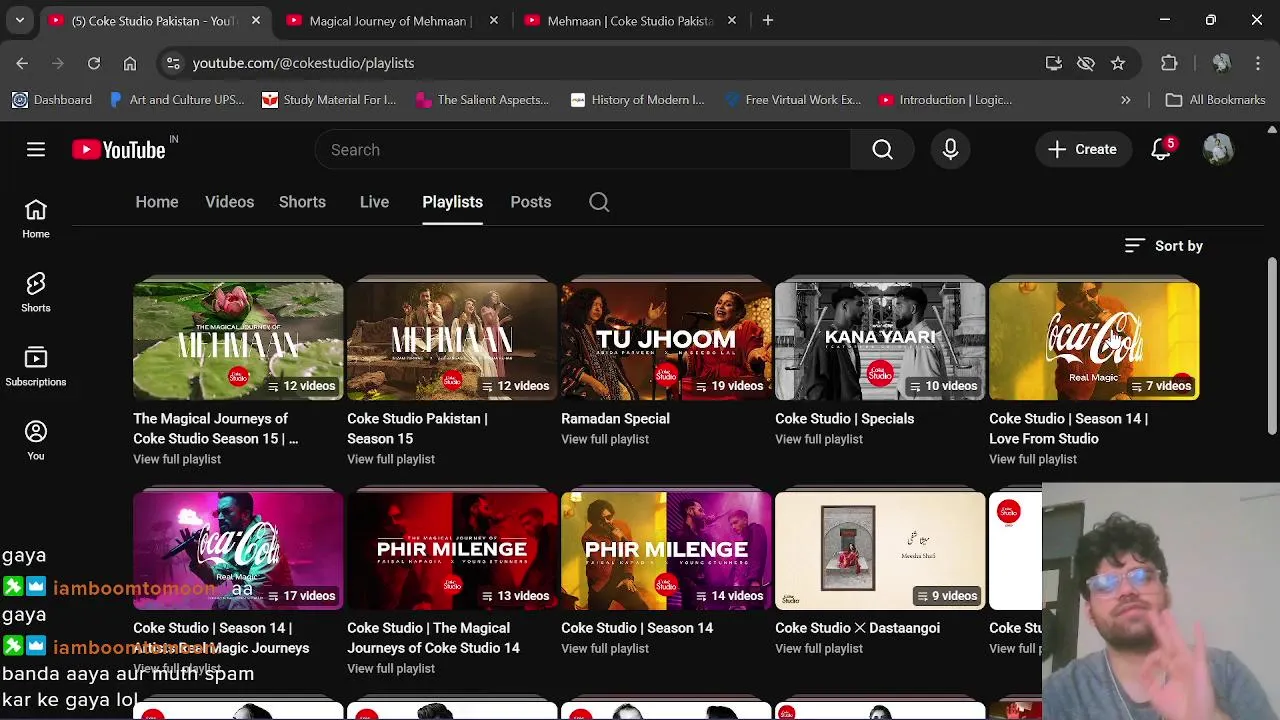Switch to the channel Shorts tab
The height and width of the screenshot is (720, 1280).
point(302,202)
